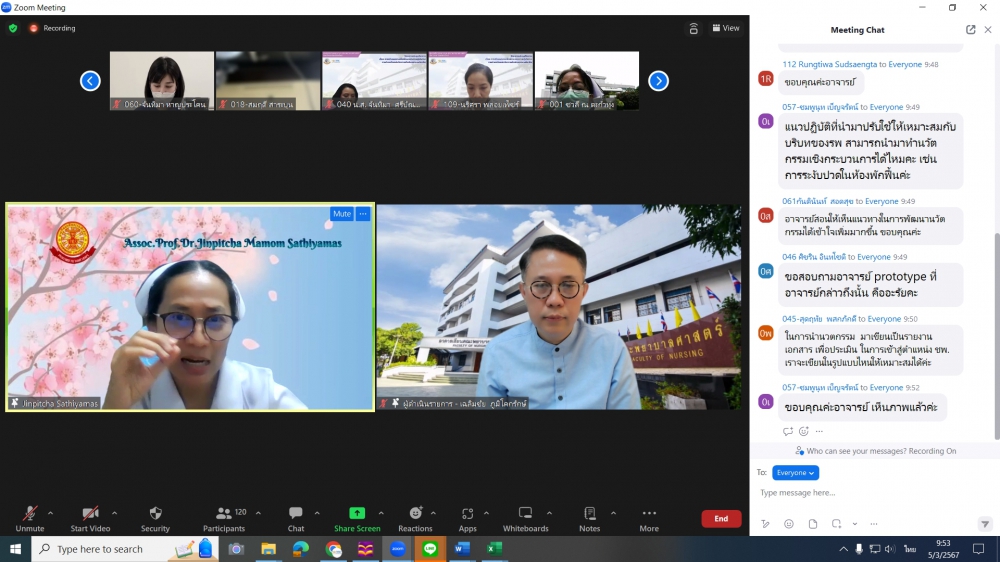Open the More menu in toolbar
The width and height of the screenshot is (1000, 562).
coord(649,517)
